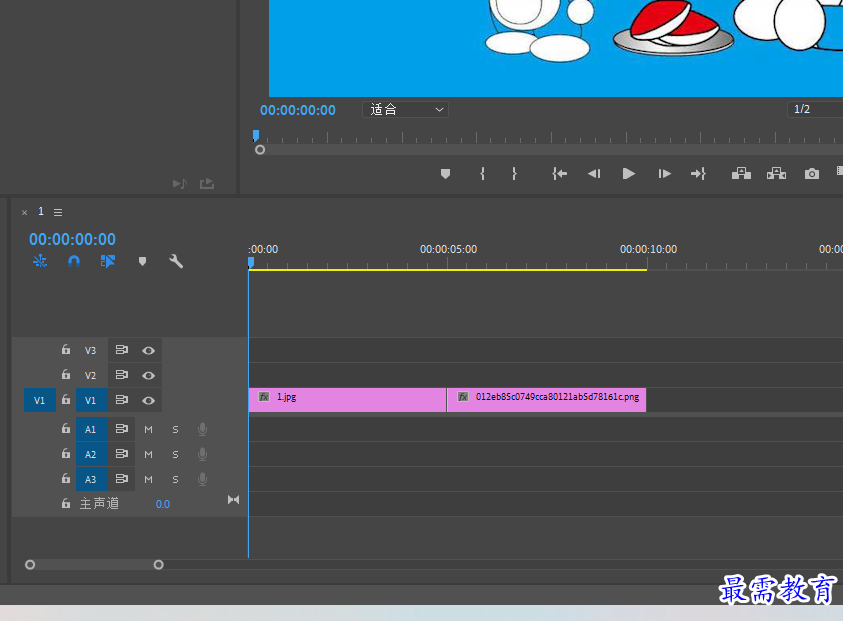This screenshot has width=843, height=621.
Task: Click the Lift button
Action: pyautogui.click(x=741, y=173)
